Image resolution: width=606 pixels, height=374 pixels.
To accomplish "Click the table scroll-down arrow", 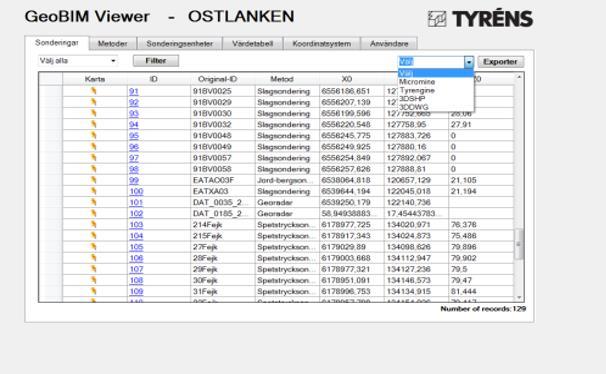I will coord(519,297).
